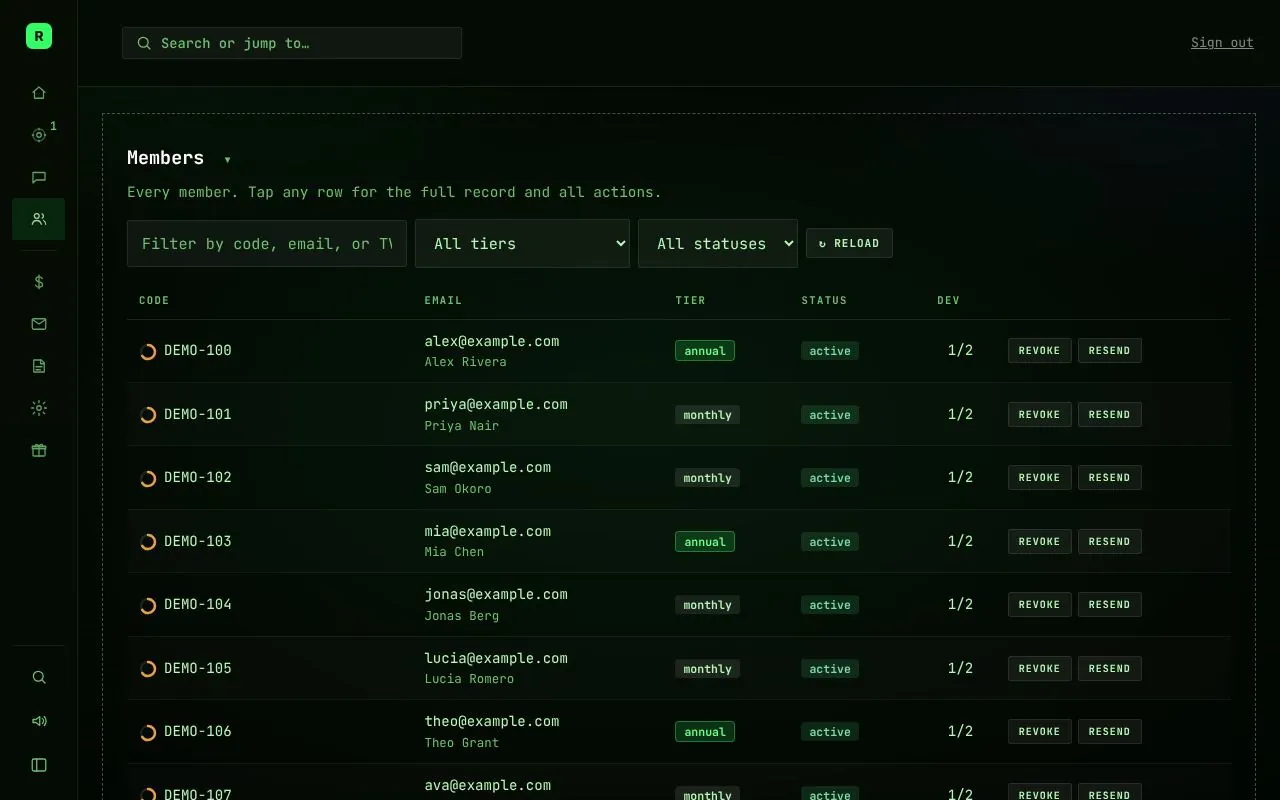Click the Sign out link
1280x800 pixels.
tap(1222, 42)
